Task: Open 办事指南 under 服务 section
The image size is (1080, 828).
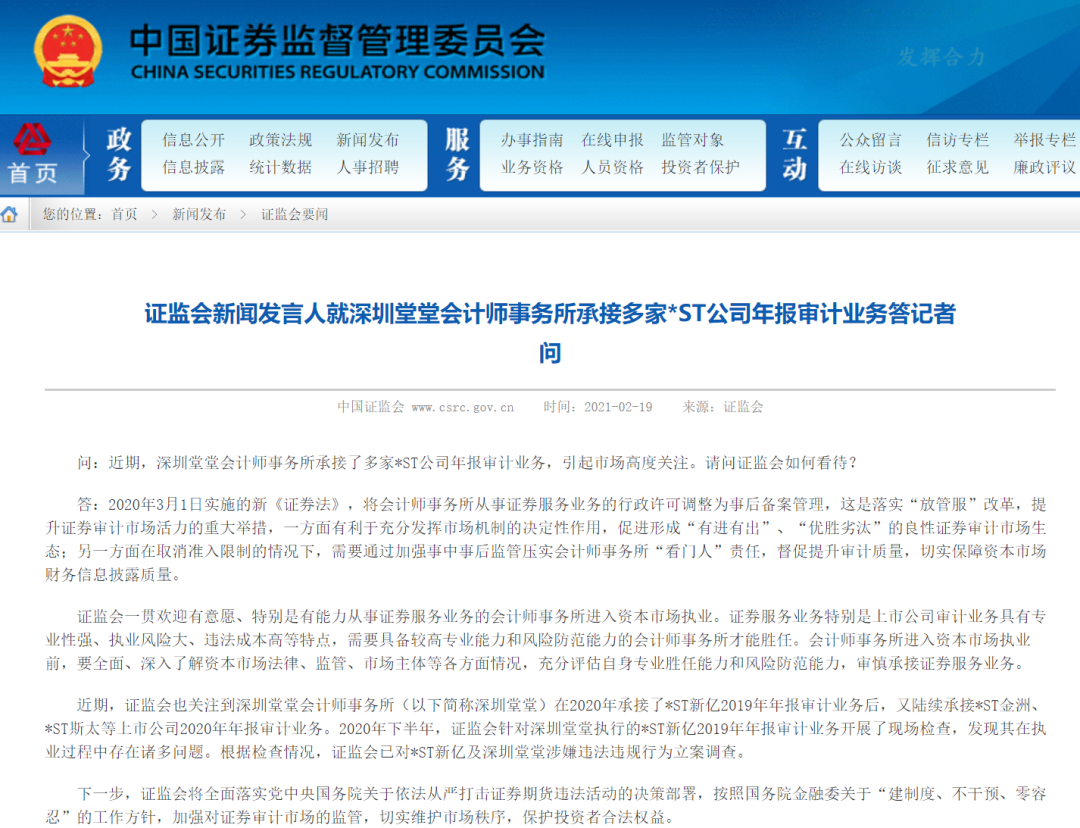Action: point(532,140)
